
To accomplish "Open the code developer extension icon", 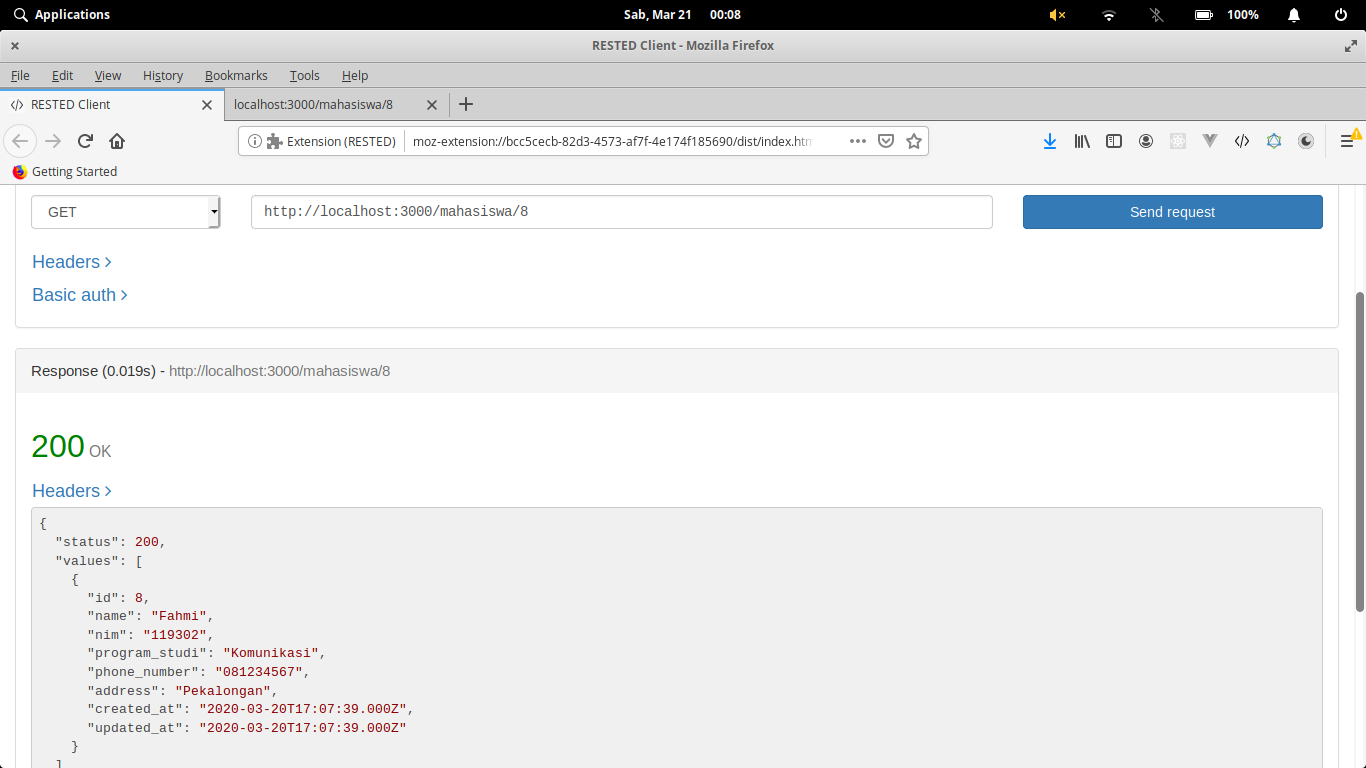I will (x=1242, y=141).
